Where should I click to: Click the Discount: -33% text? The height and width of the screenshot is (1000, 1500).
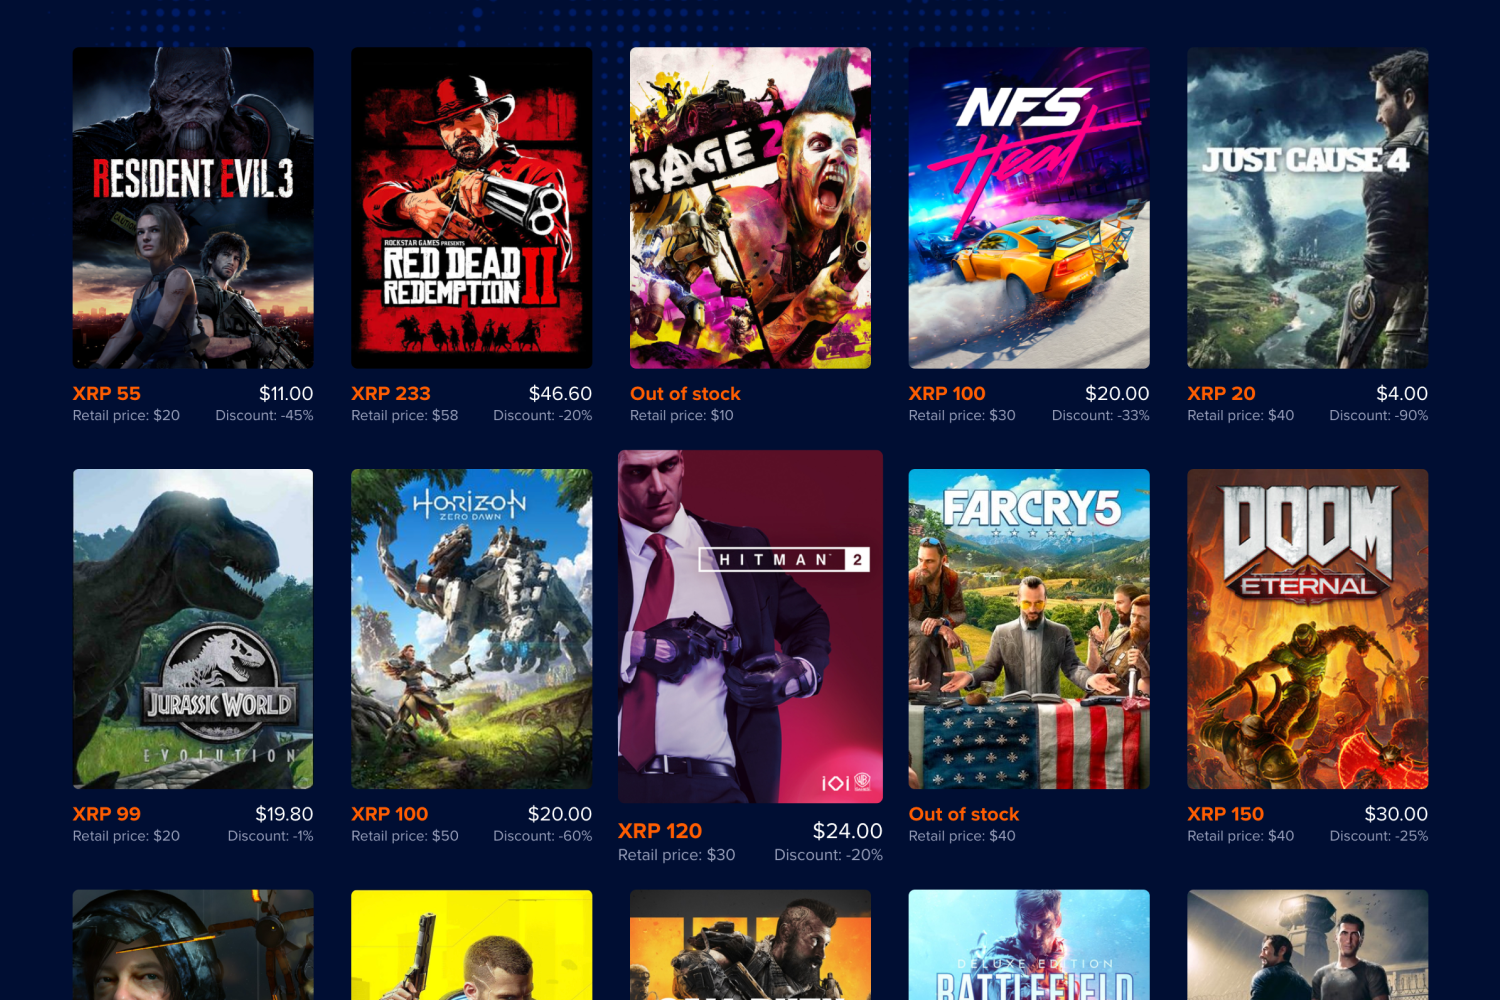click(1101, 415)
